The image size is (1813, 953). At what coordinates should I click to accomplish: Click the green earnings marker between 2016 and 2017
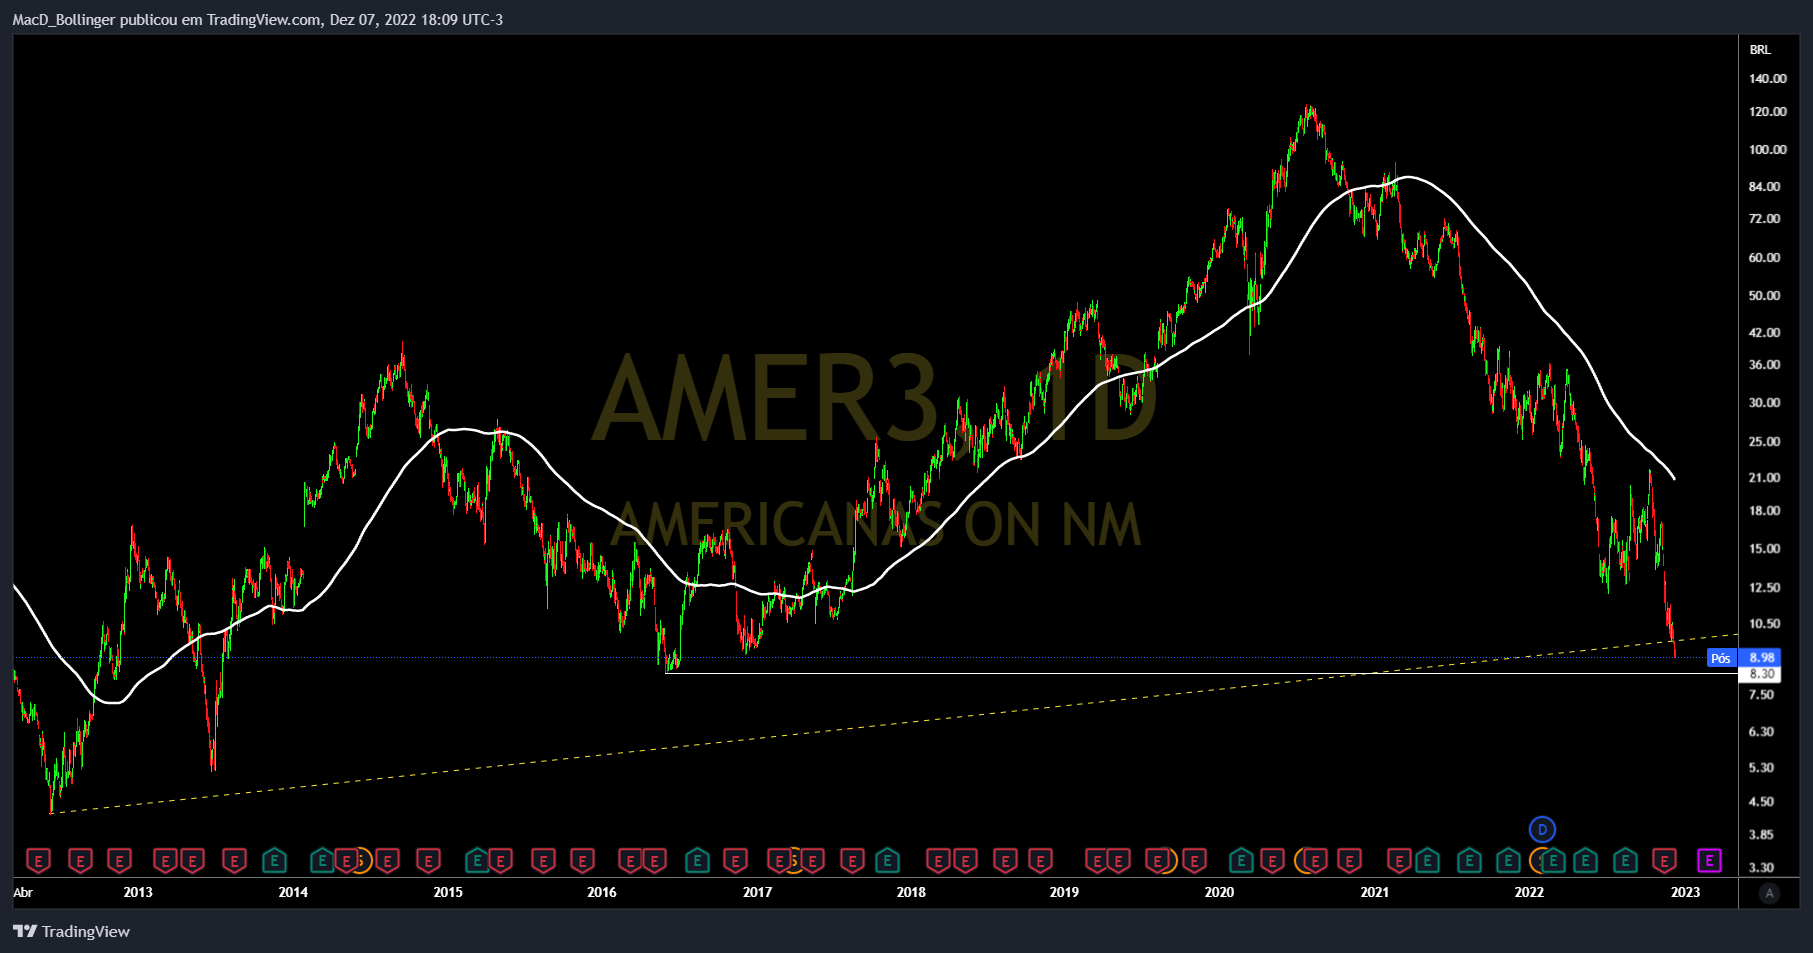697,860
